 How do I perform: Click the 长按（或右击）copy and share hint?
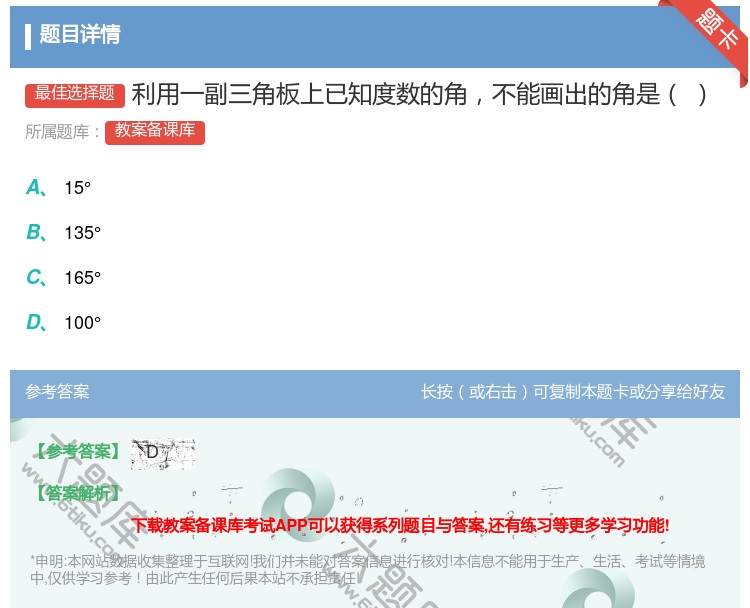tap(573, 392)
